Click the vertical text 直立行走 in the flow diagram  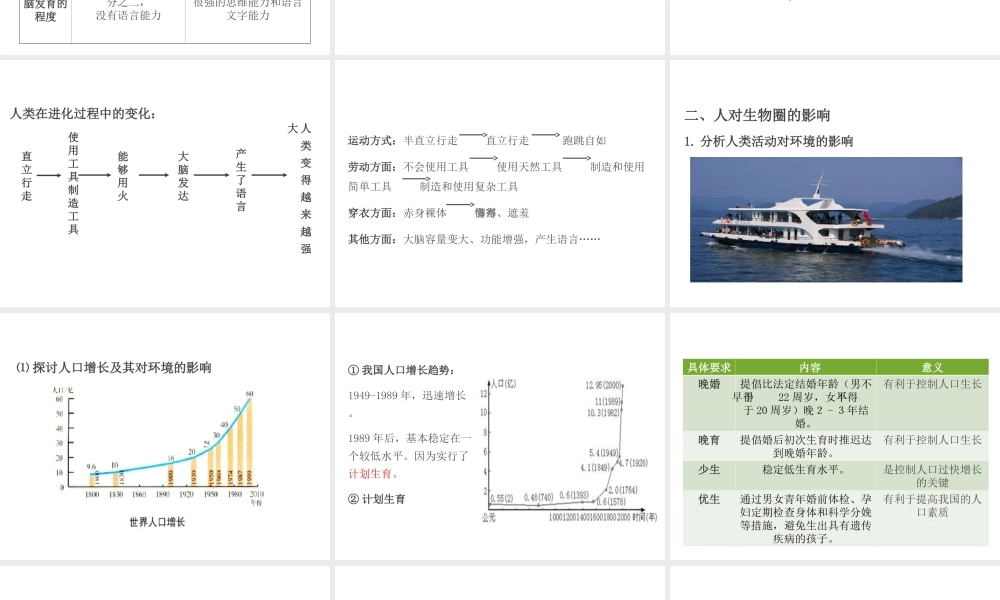26,175
